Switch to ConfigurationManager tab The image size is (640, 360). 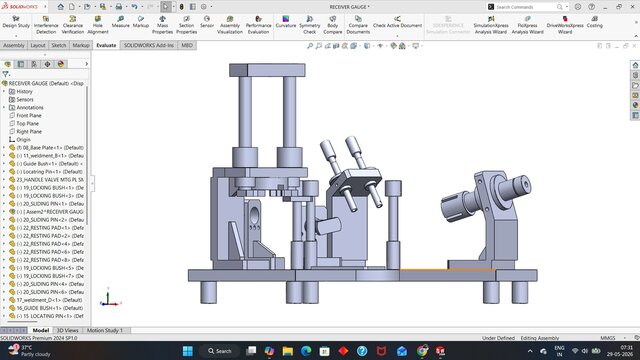coord(34,64)
